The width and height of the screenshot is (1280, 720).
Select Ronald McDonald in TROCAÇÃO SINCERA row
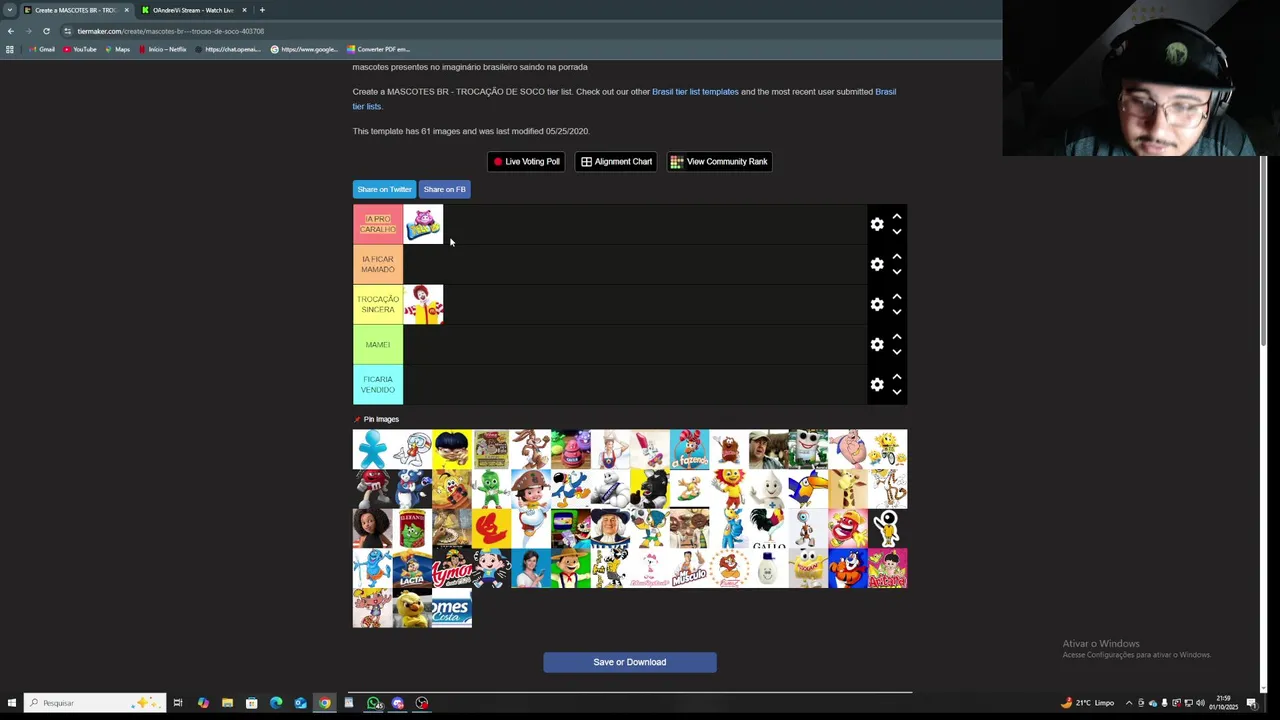click(x=423, y=304)
